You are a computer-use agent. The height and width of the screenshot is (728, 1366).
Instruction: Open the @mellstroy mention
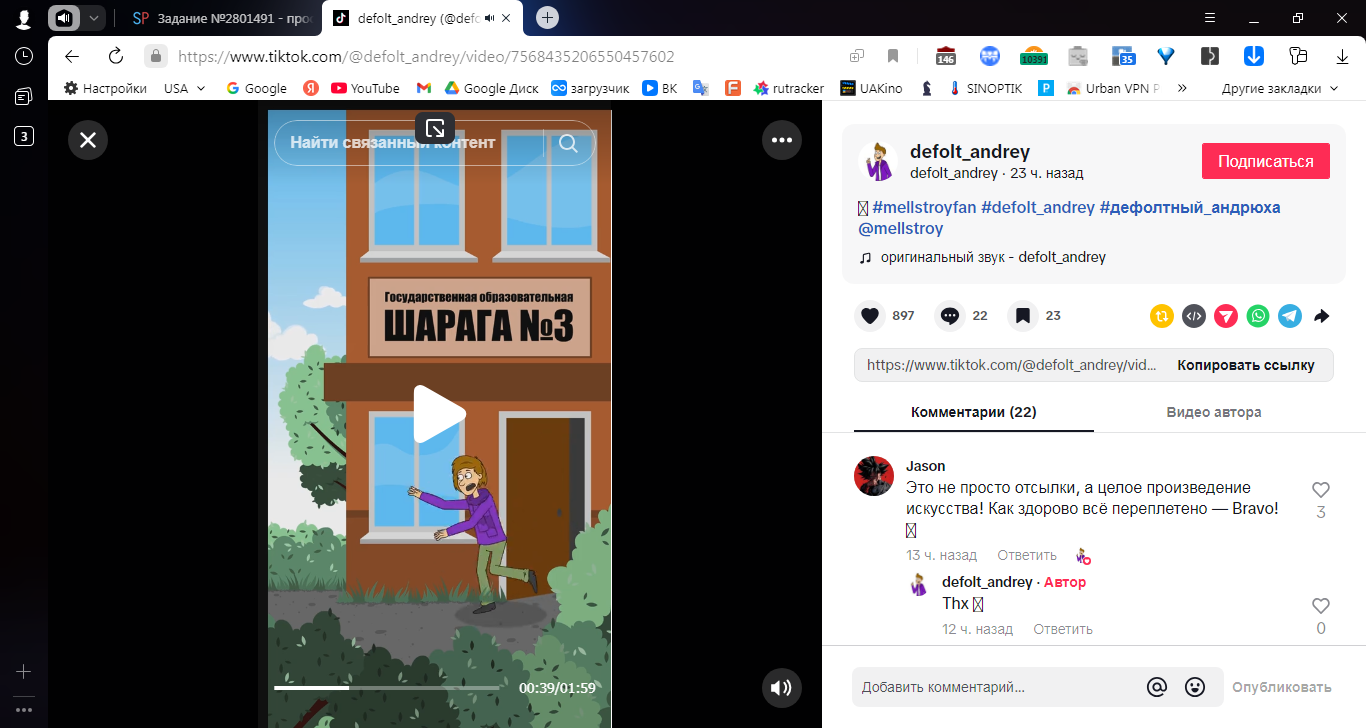[901, 228]
